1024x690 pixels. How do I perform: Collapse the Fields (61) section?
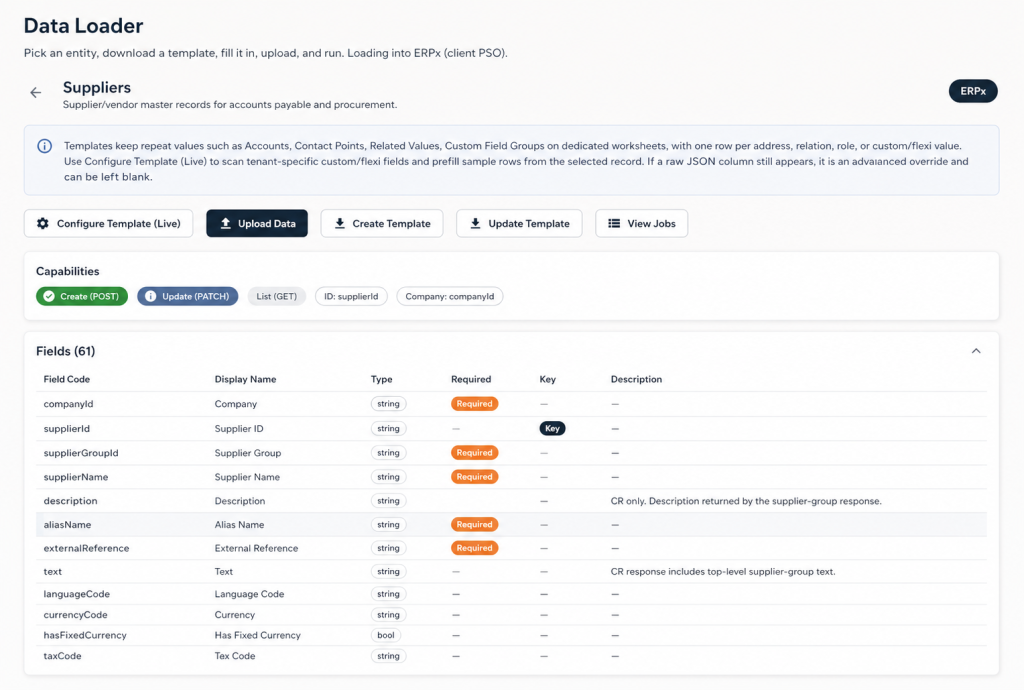pos(976,351)
